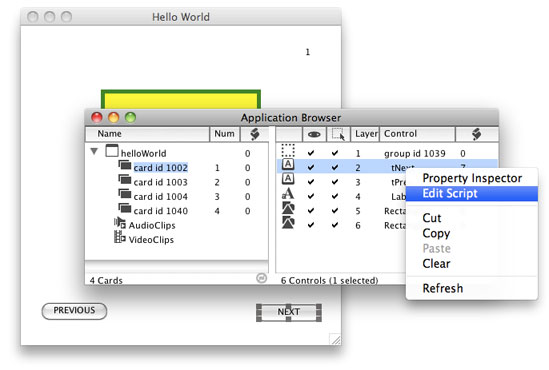
Task: Select card id 1002 in the tree
Action: click(161, 168)
